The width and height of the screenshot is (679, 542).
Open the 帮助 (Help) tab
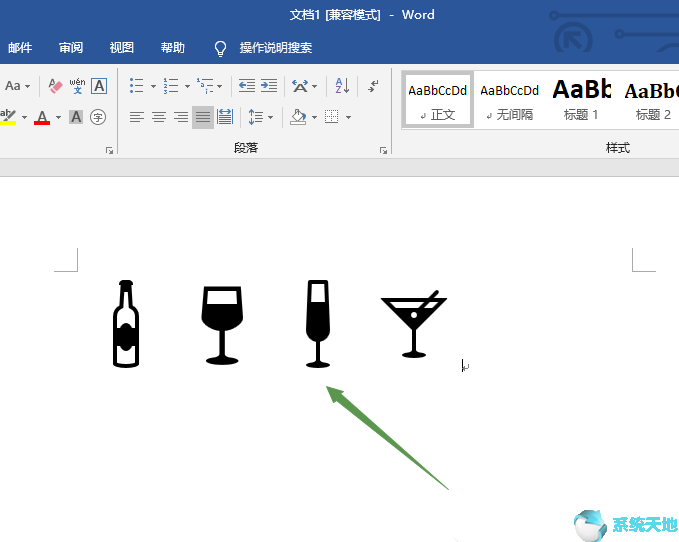[173, 48]
